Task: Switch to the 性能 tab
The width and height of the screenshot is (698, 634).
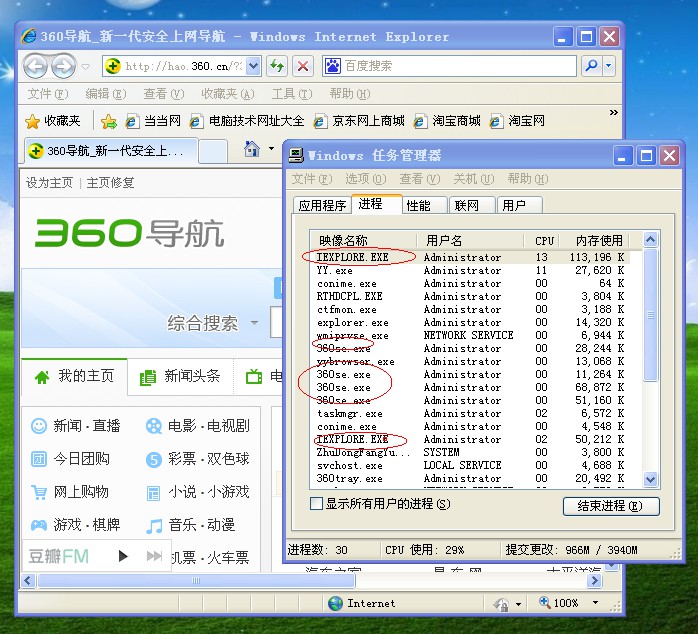Action: (418, 205)
